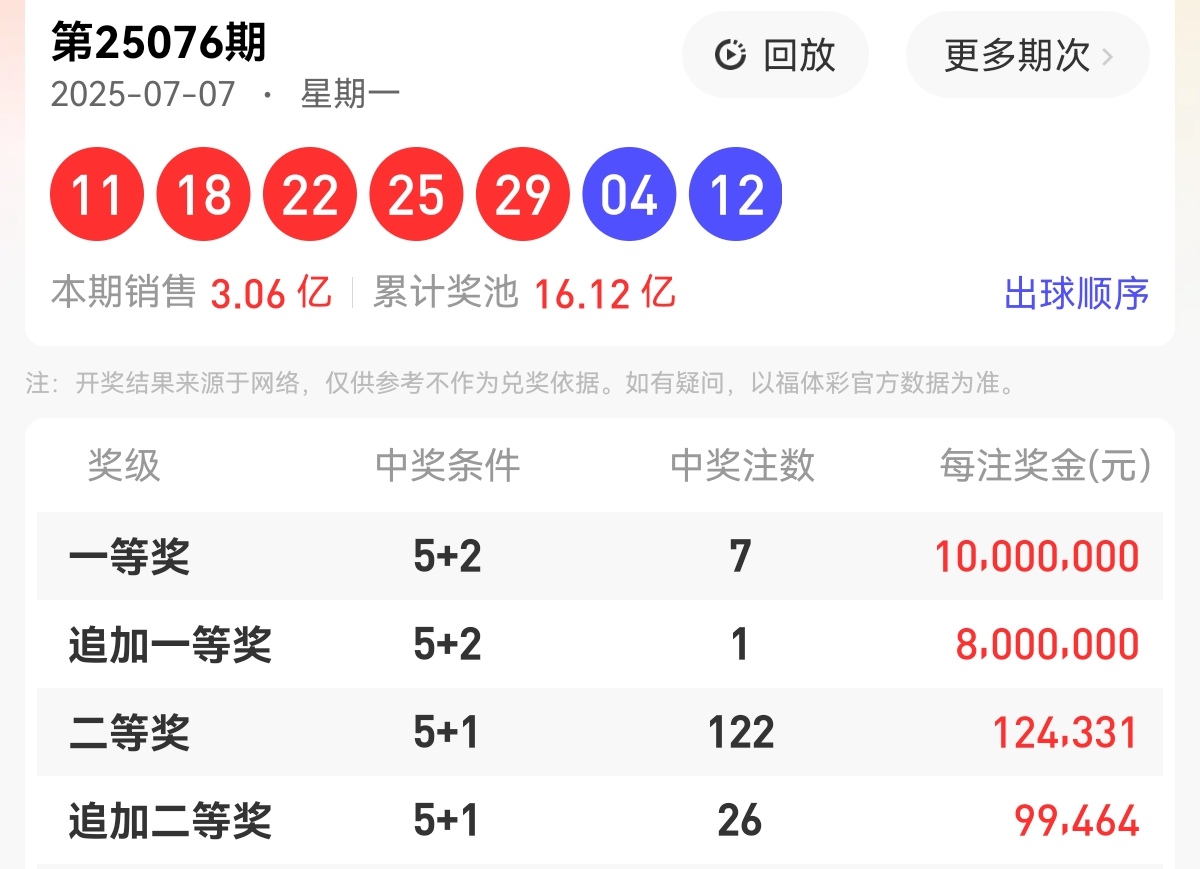Viewport: 1200px width, 869px height.
Task: Select blue ball number 04
Action: (629, 194)
